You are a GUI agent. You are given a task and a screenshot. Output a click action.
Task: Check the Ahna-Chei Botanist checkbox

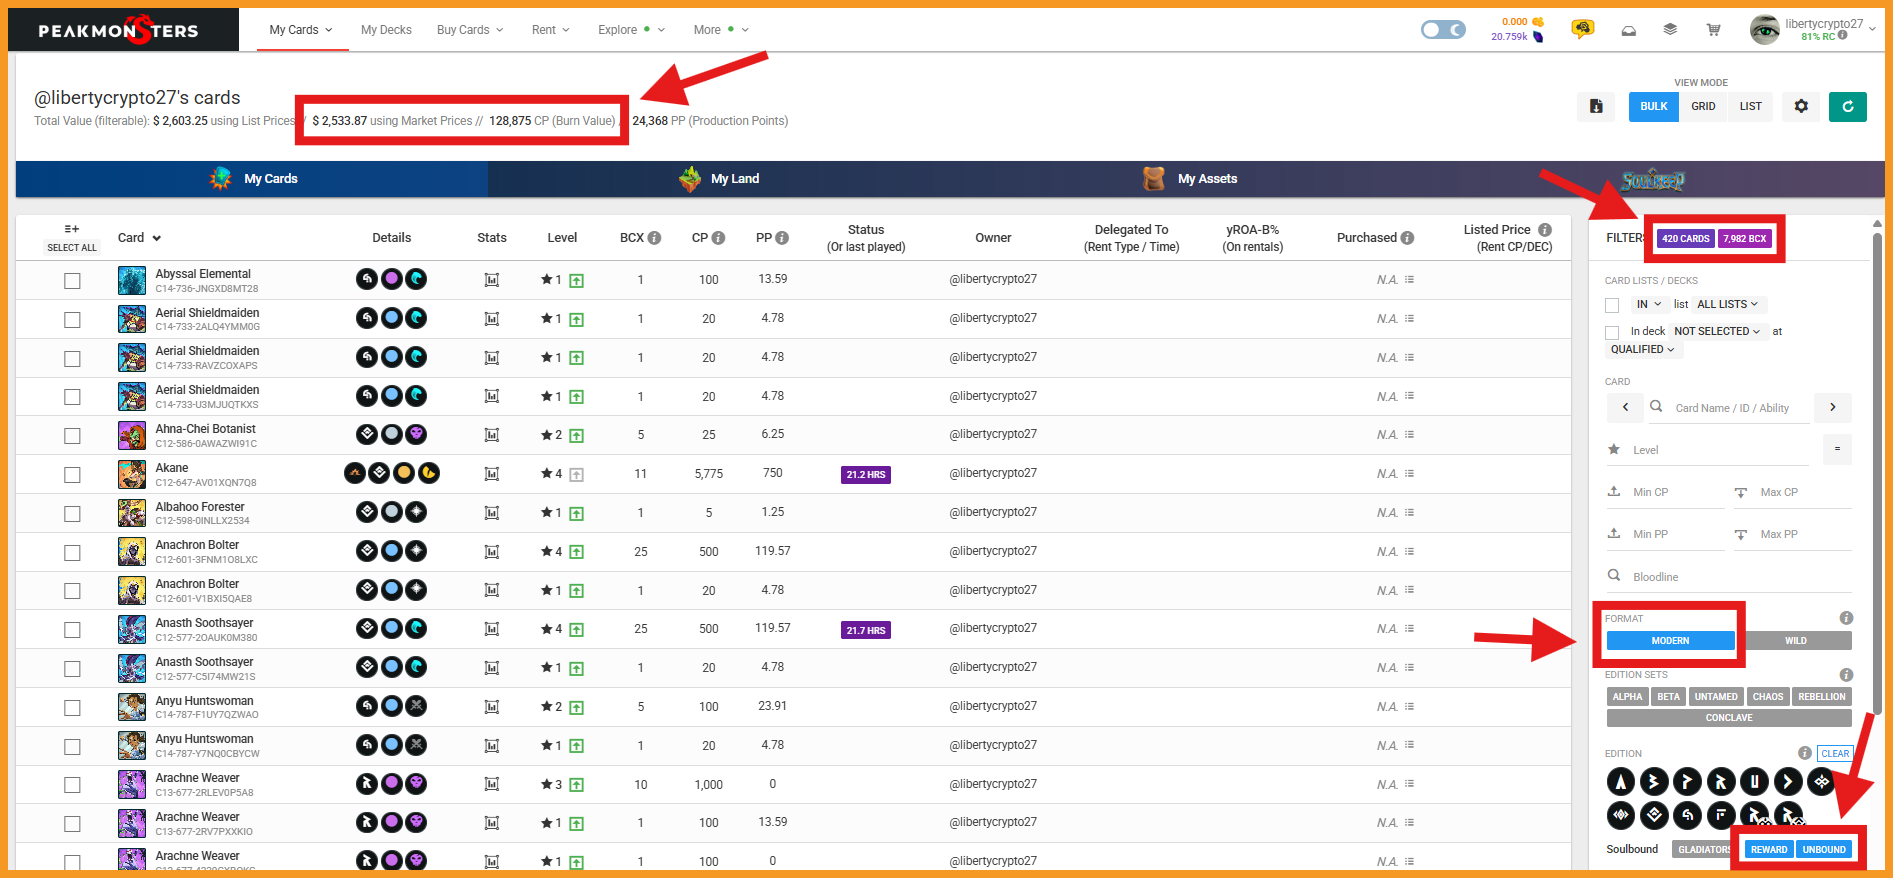pyautogui.click(x=72, y=436)
